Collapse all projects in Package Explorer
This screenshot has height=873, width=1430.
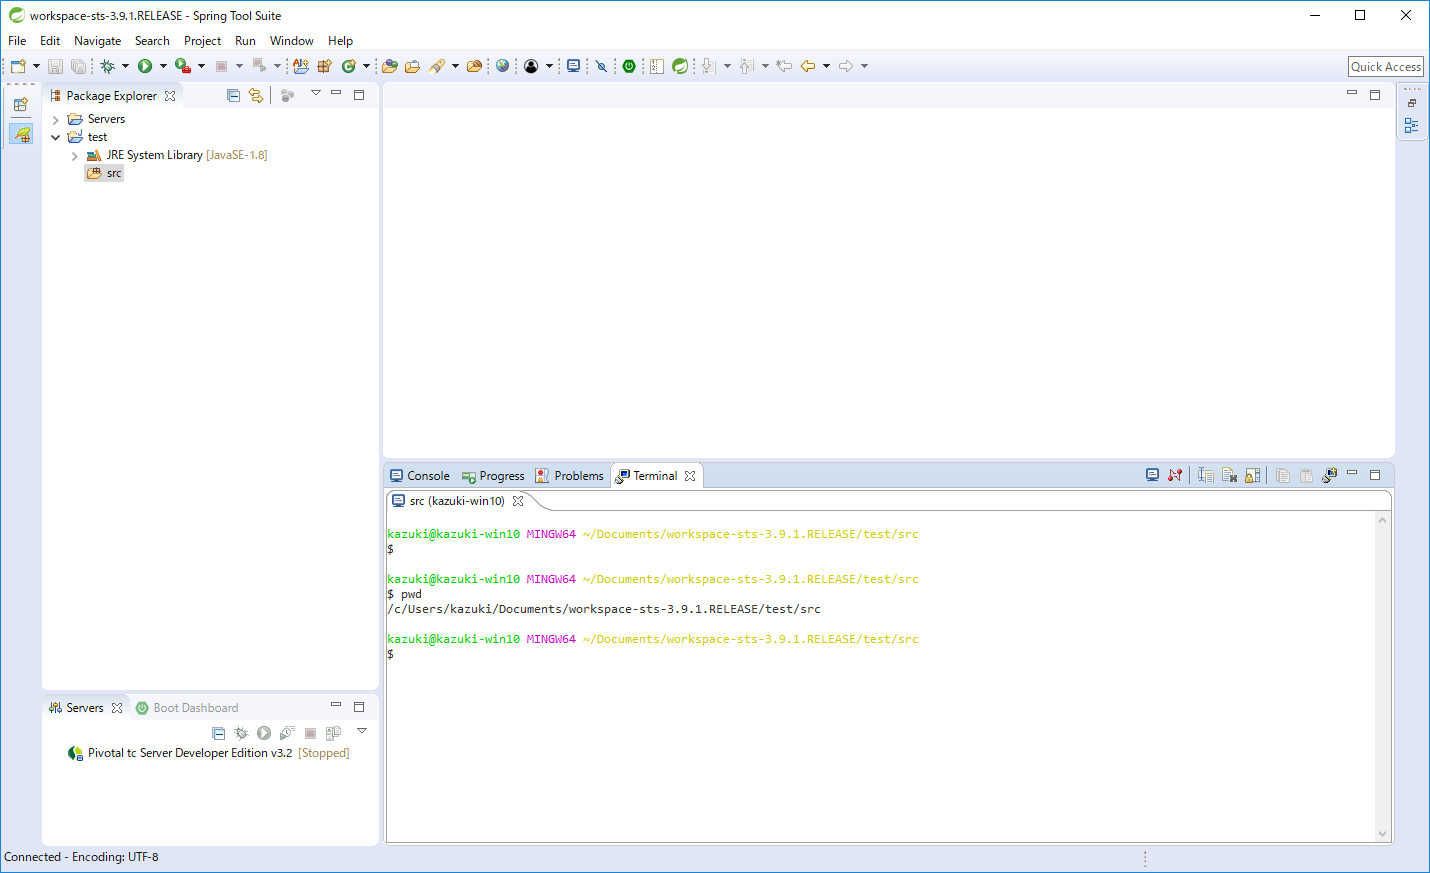point(233,94)
